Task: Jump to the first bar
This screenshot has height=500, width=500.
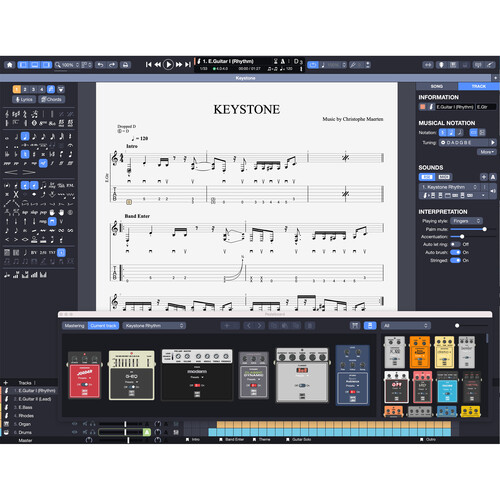Action: click(x=149, y=65)
